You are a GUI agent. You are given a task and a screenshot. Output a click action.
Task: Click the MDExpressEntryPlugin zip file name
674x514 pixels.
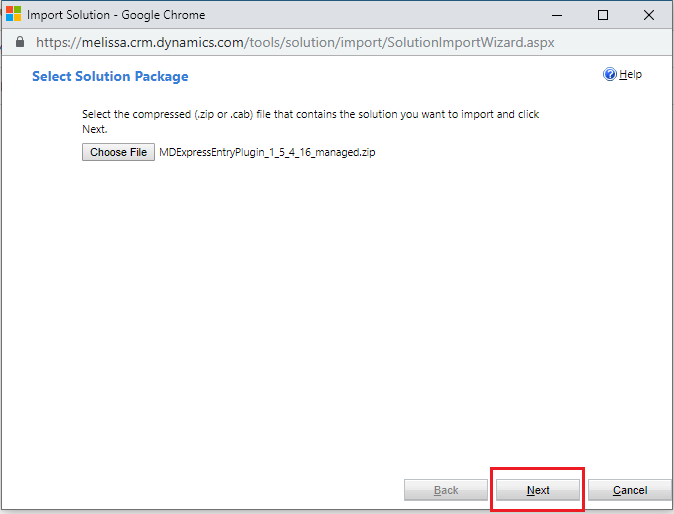(x=267, y=153)
